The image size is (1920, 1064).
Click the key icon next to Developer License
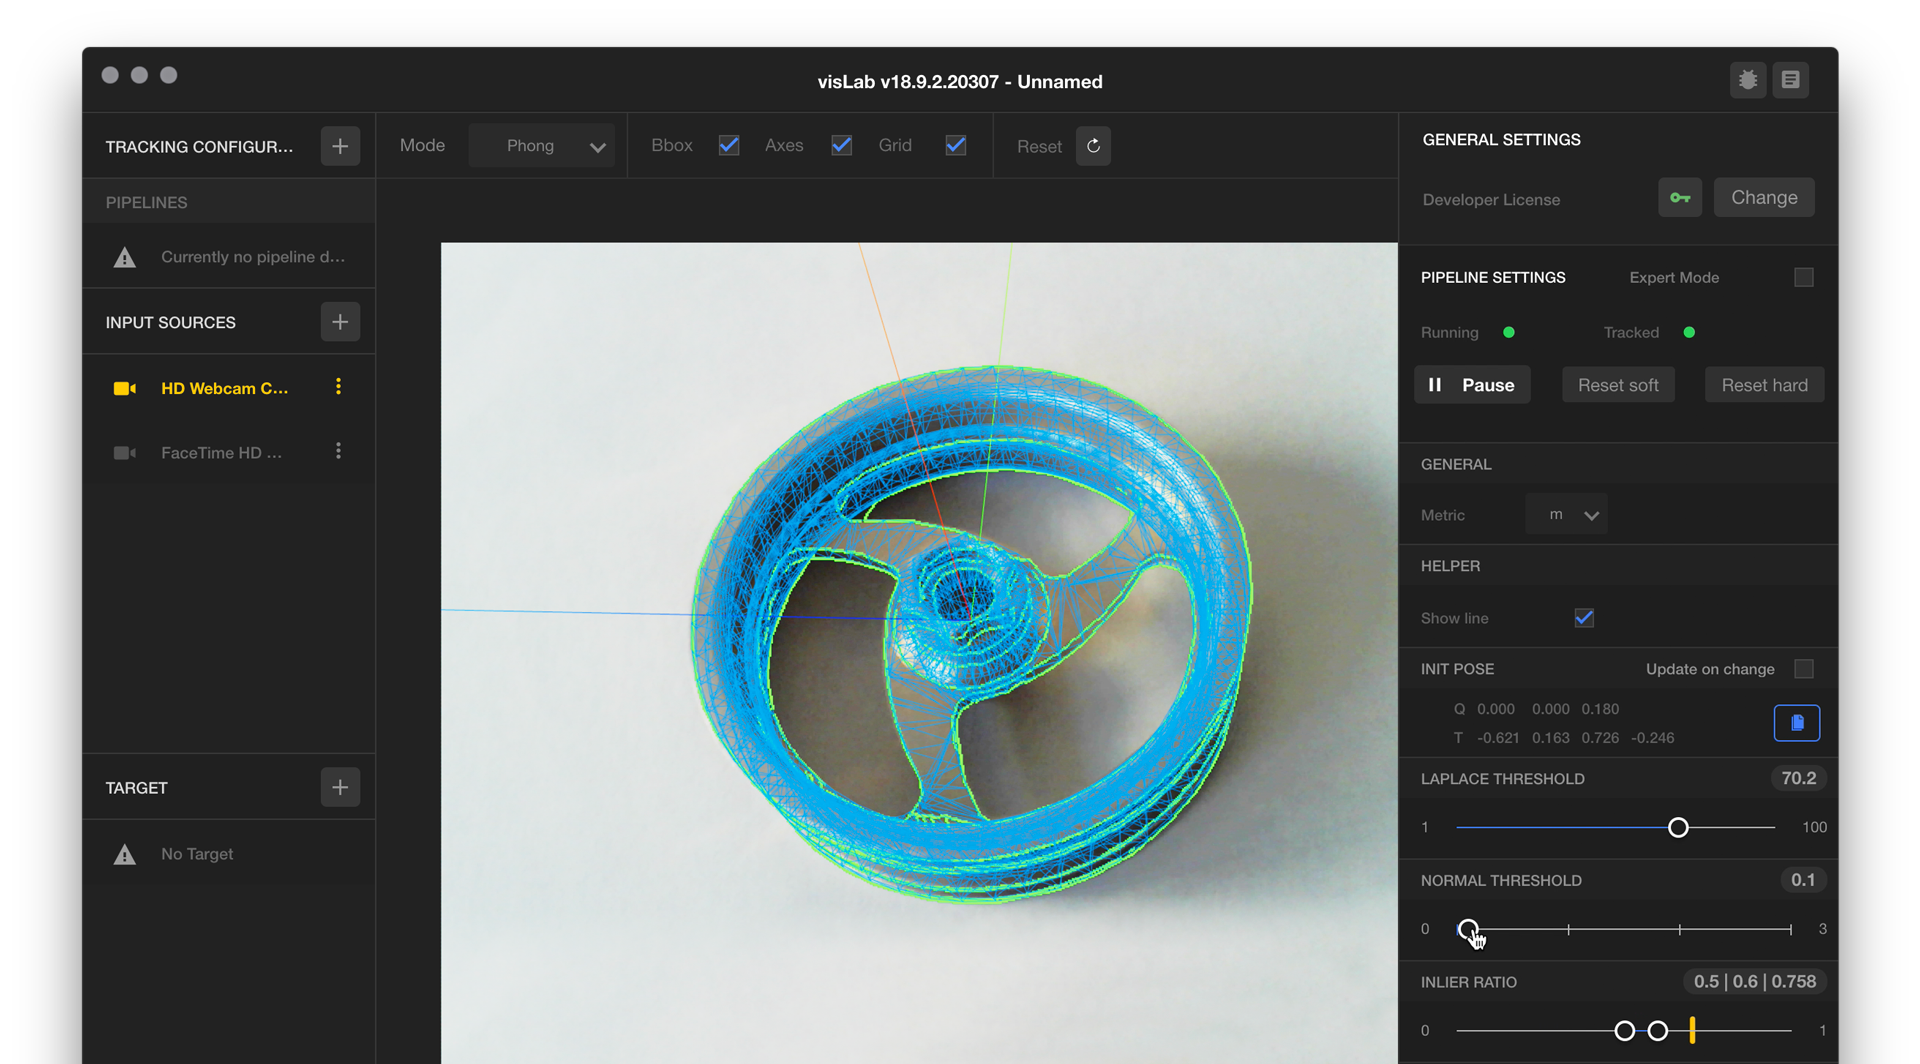pos(1680,197)
